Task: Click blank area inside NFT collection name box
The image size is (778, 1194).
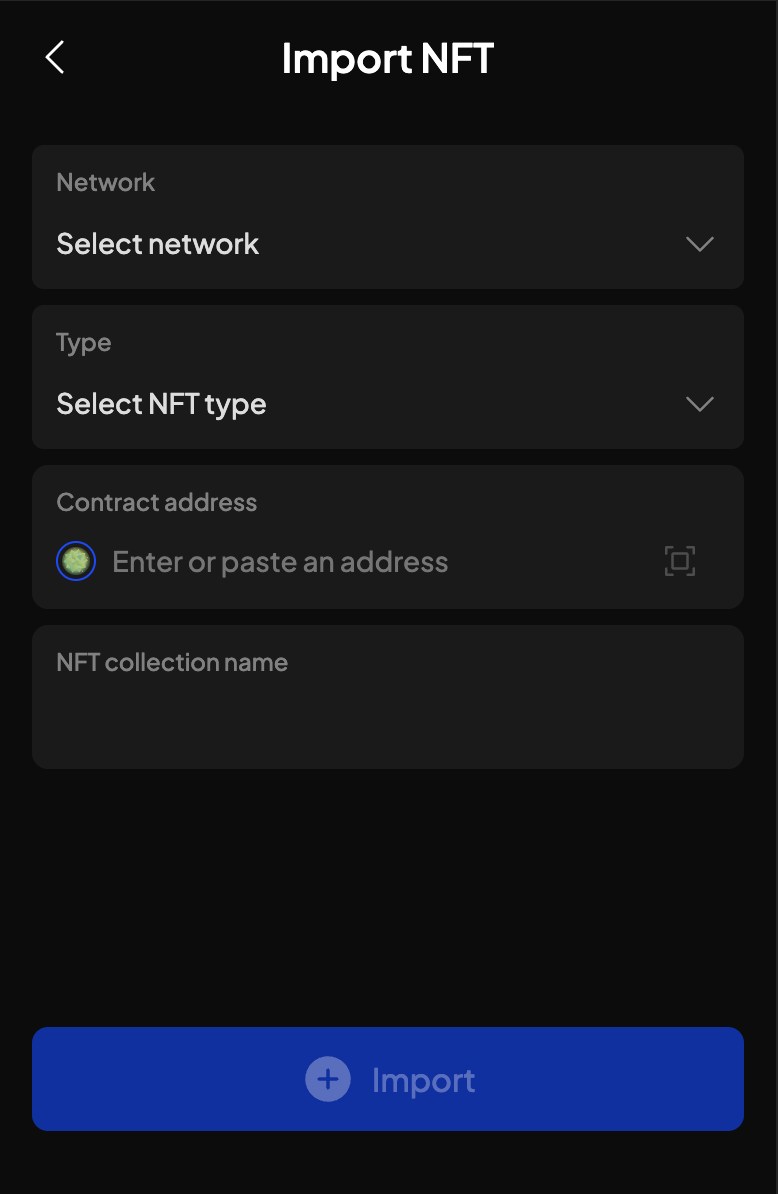Action: [387, 723]
